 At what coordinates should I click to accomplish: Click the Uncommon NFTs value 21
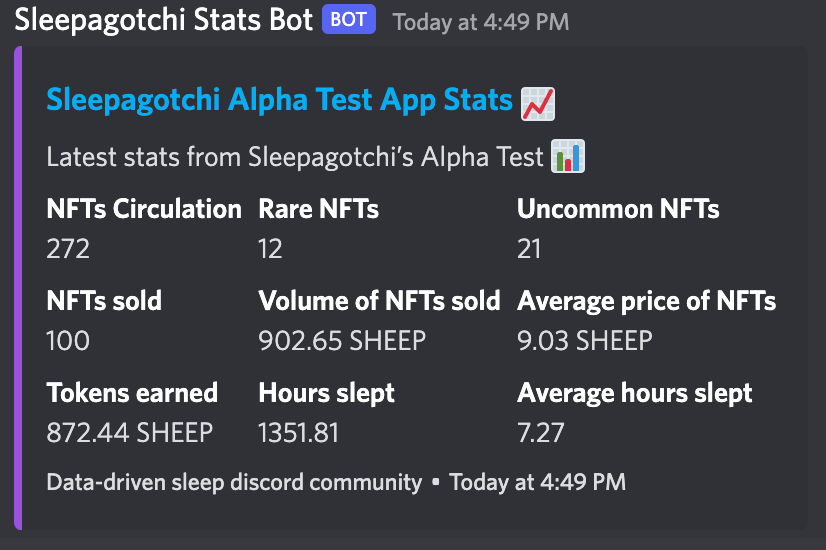(529, 249)
